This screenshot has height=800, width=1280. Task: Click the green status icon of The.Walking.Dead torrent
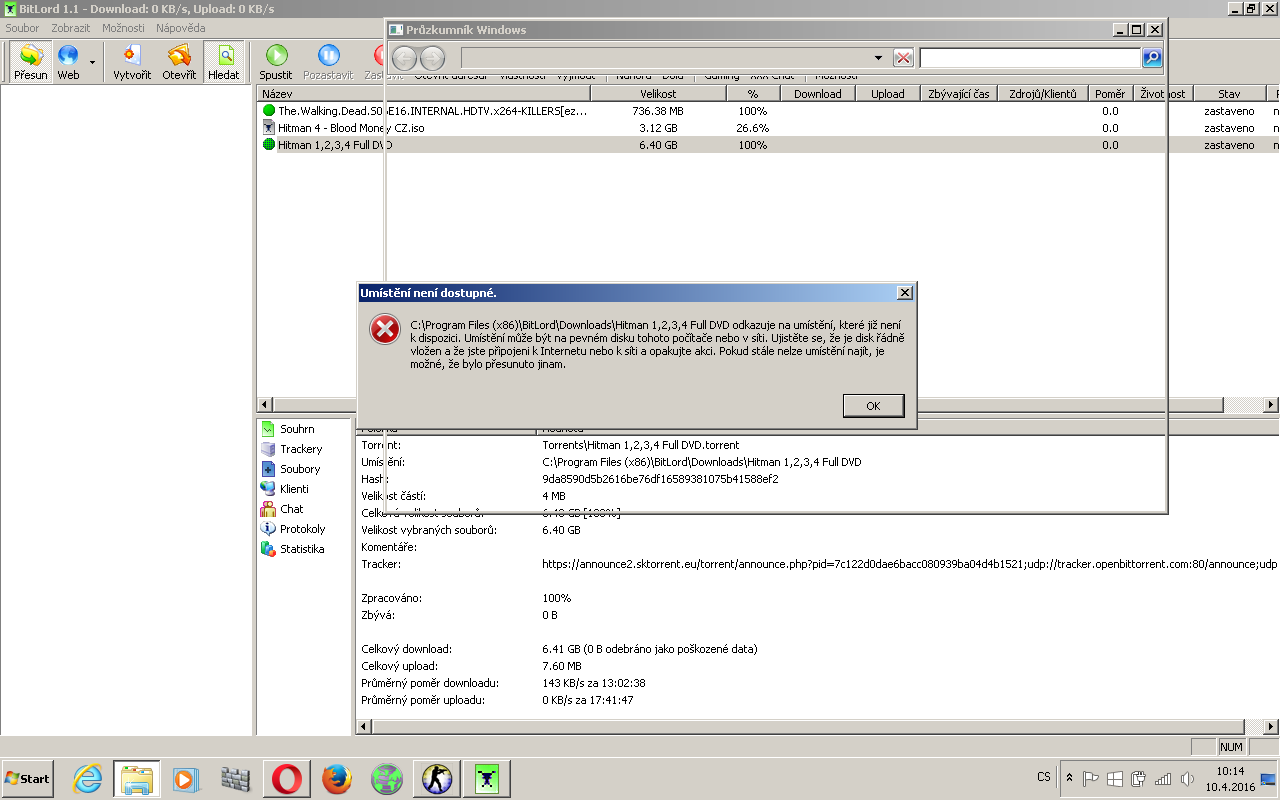pos(268,111)
